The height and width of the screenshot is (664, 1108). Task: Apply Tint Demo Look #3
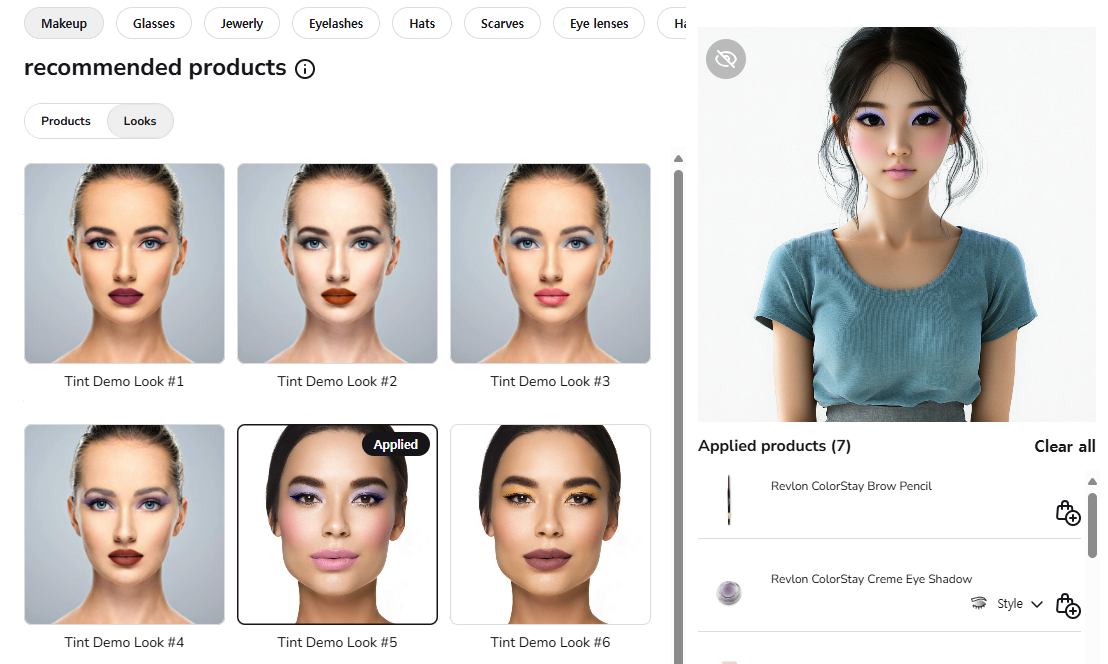550,263
